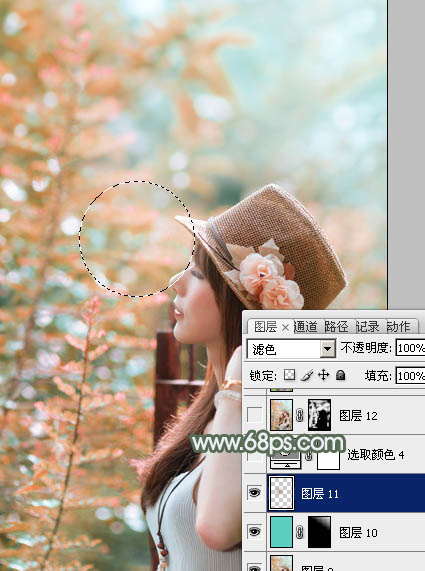
Task: Click the lock transparent pixels icon
Action: pos(289,375)
